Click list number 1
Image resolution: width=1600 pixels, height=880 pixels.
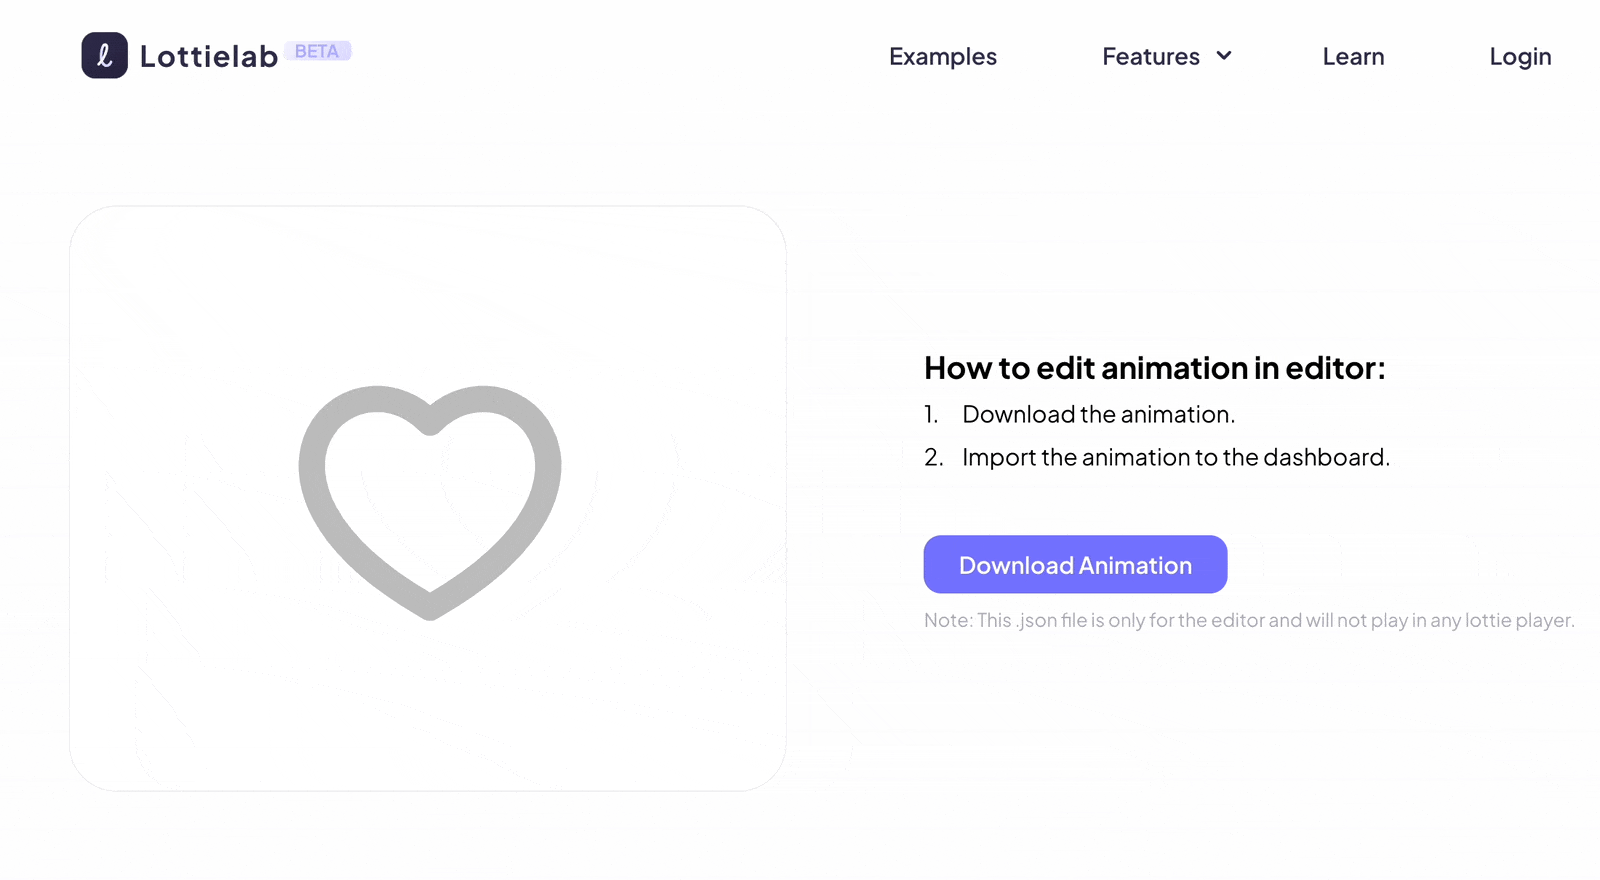(931, 414)
